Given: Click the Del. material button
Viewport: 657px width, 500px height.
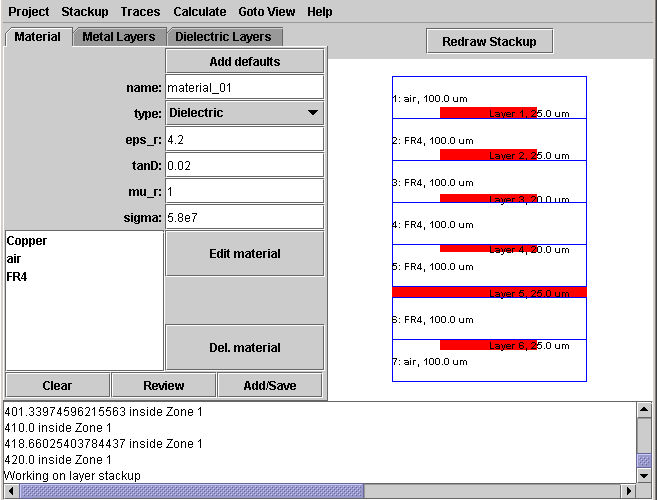Looking at the screenshot, I should click(244, 348).
